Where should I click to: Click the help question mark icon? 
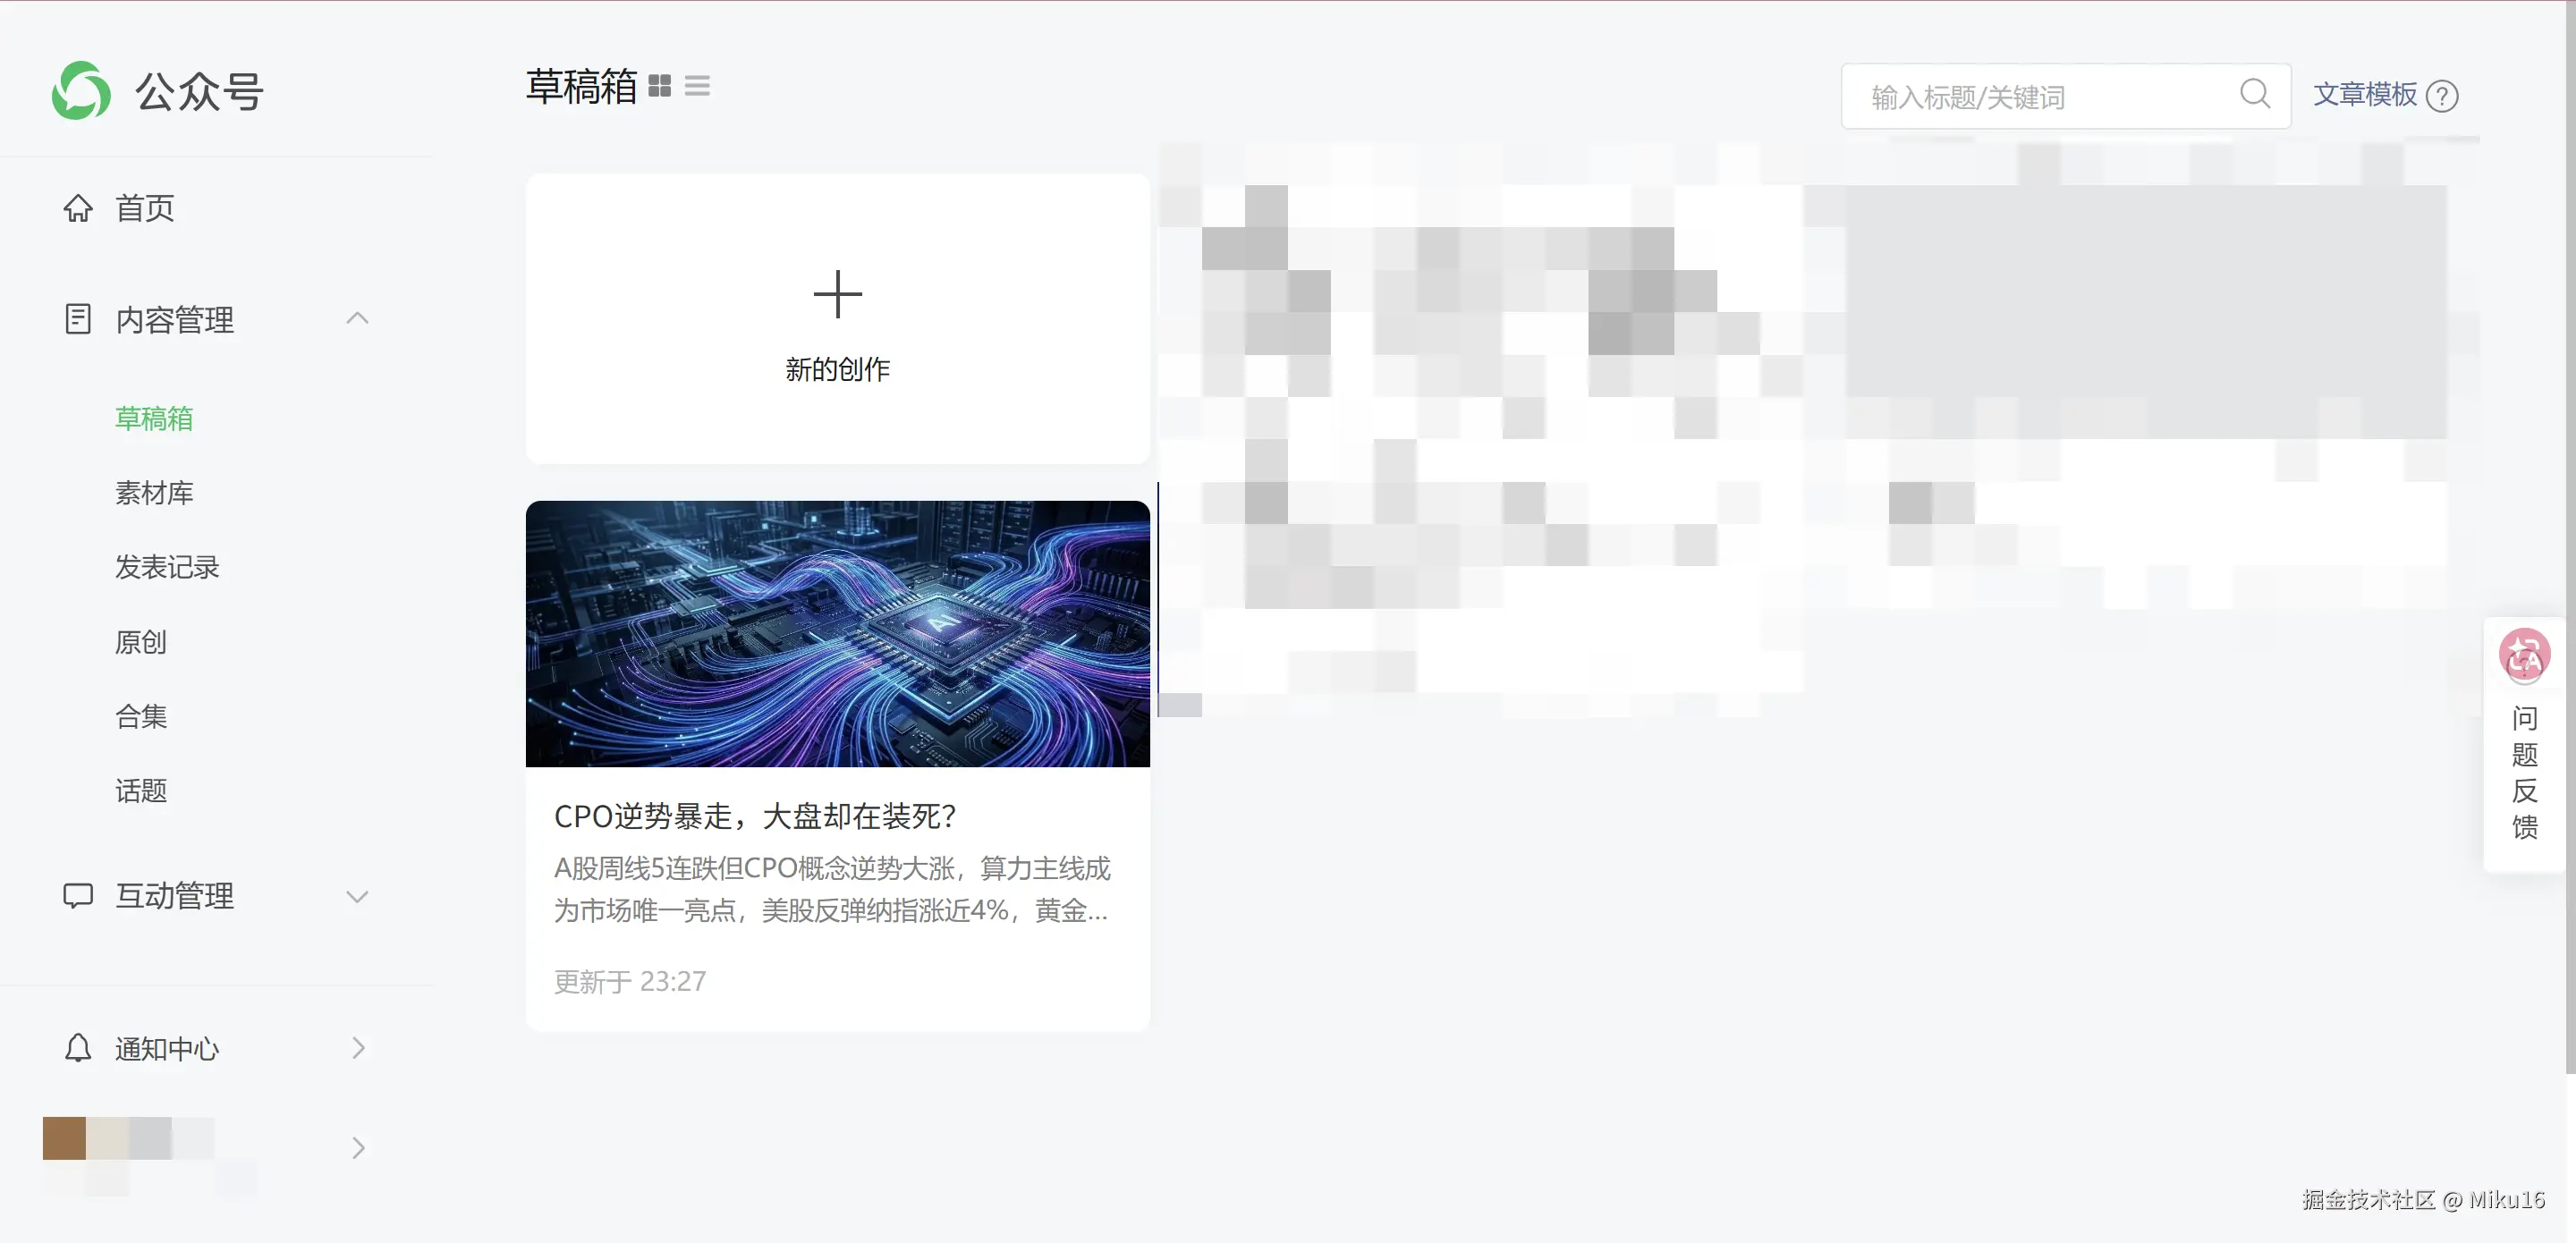[2441, 96]
